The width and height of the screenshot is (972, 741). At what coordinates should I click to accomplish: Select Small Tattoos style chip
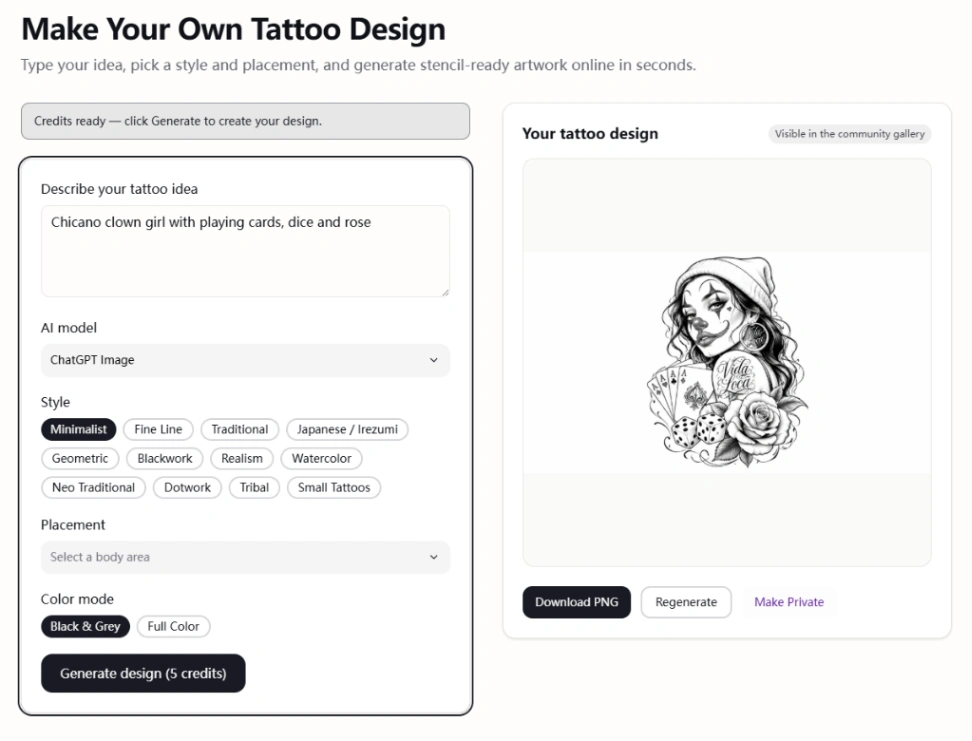334,487
